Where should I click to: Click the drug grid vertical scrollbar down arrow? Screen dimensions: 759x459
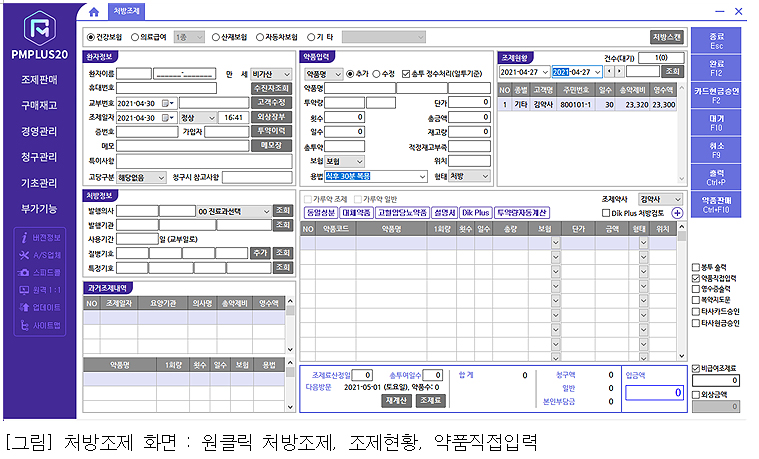[682, 356]
